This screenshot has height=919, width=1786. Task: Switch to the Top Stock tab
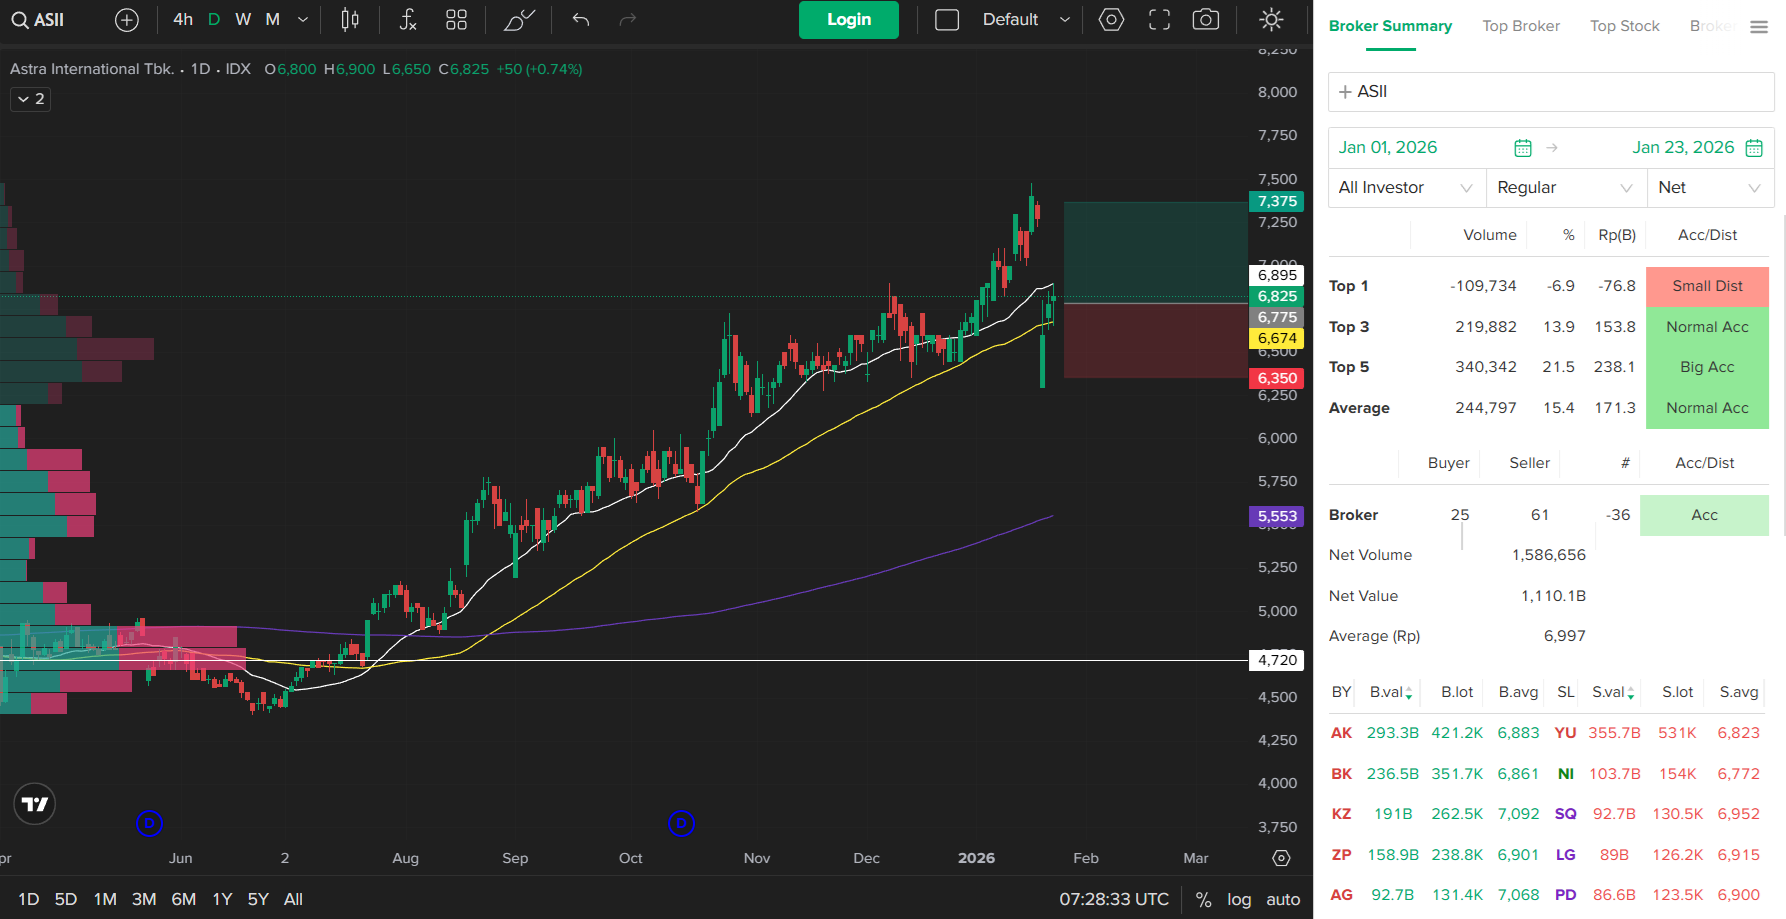tap(1624, 26)
